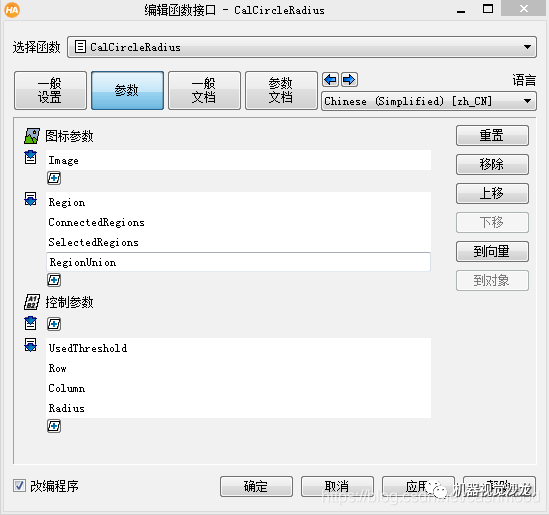Click the blue left arrow navigation icon
This screenshot has width=549, height=515.
(331, 80)
